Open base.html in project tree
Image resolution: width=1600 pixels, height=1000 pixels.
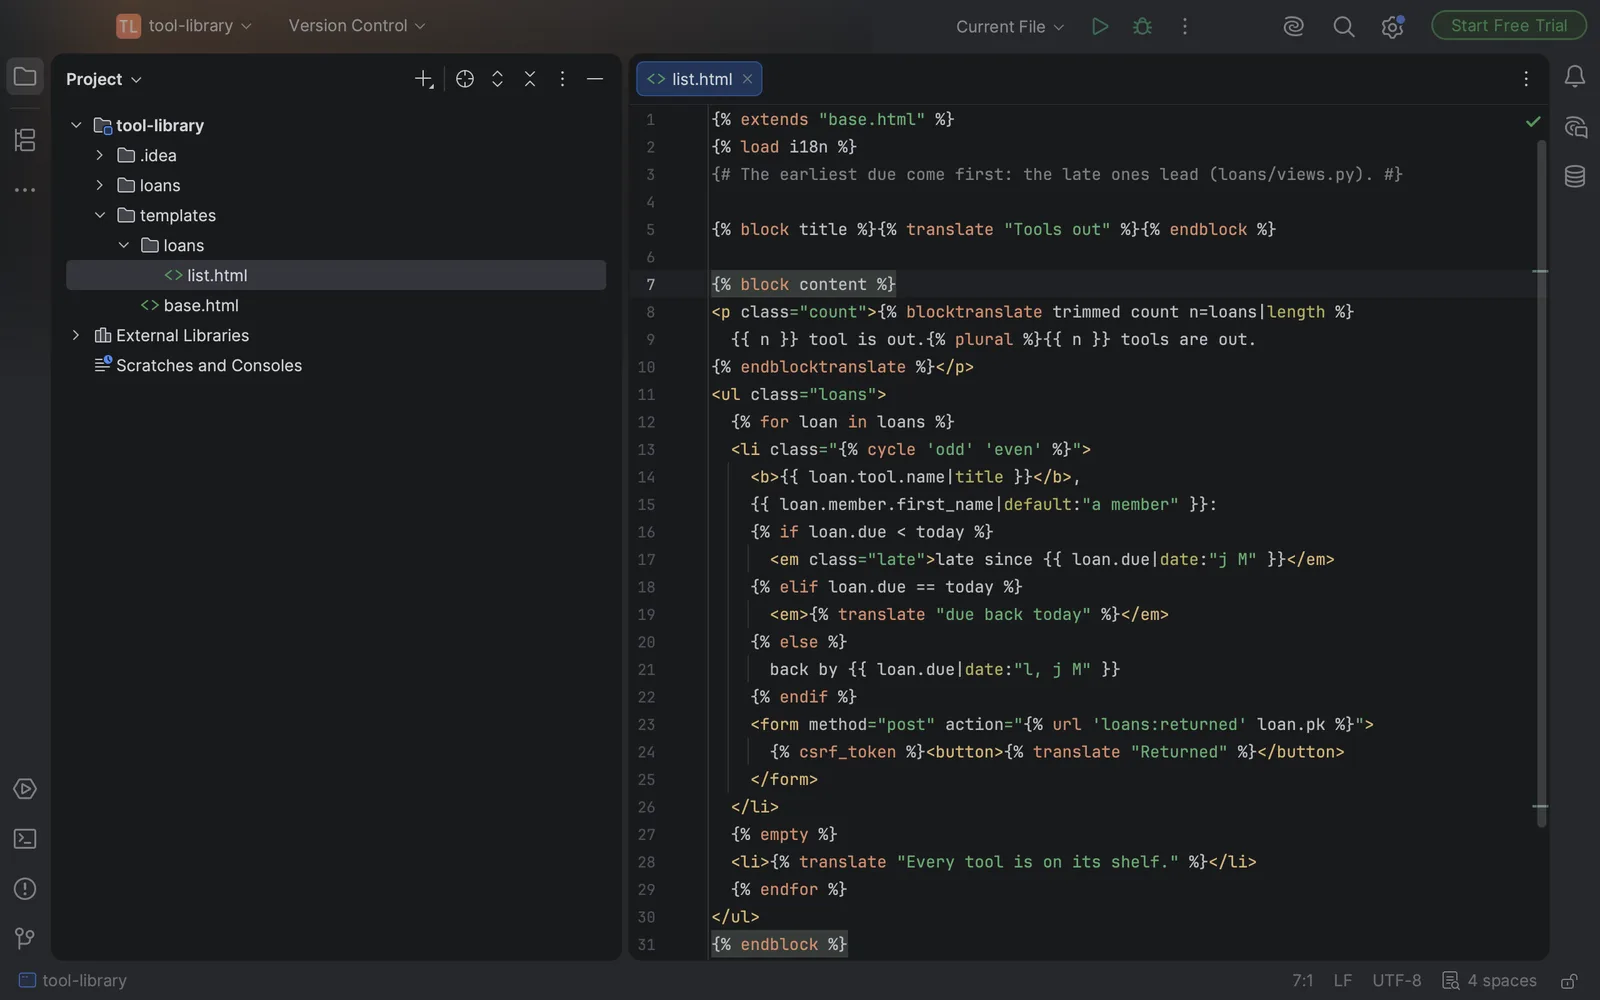pos(201,305)
